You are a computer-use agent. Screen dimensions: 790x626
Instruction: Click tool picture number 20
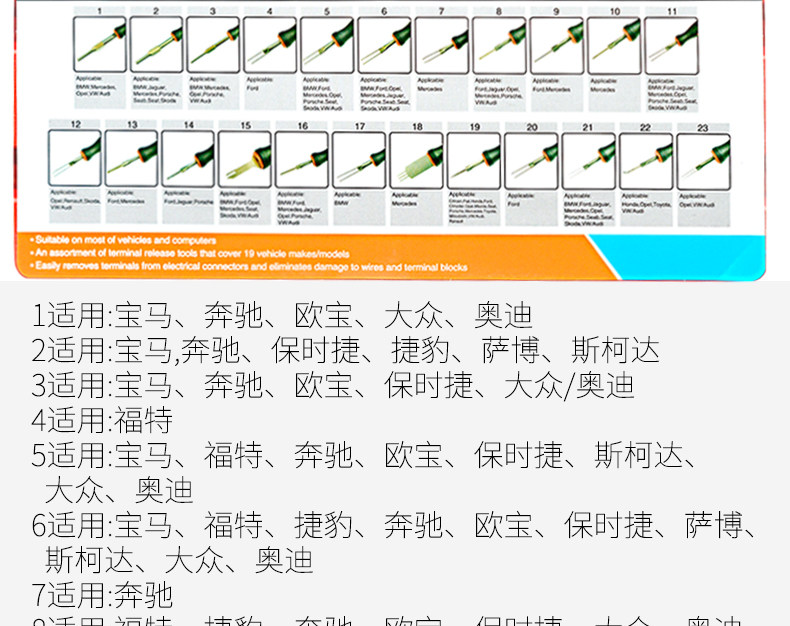(532, 161)
